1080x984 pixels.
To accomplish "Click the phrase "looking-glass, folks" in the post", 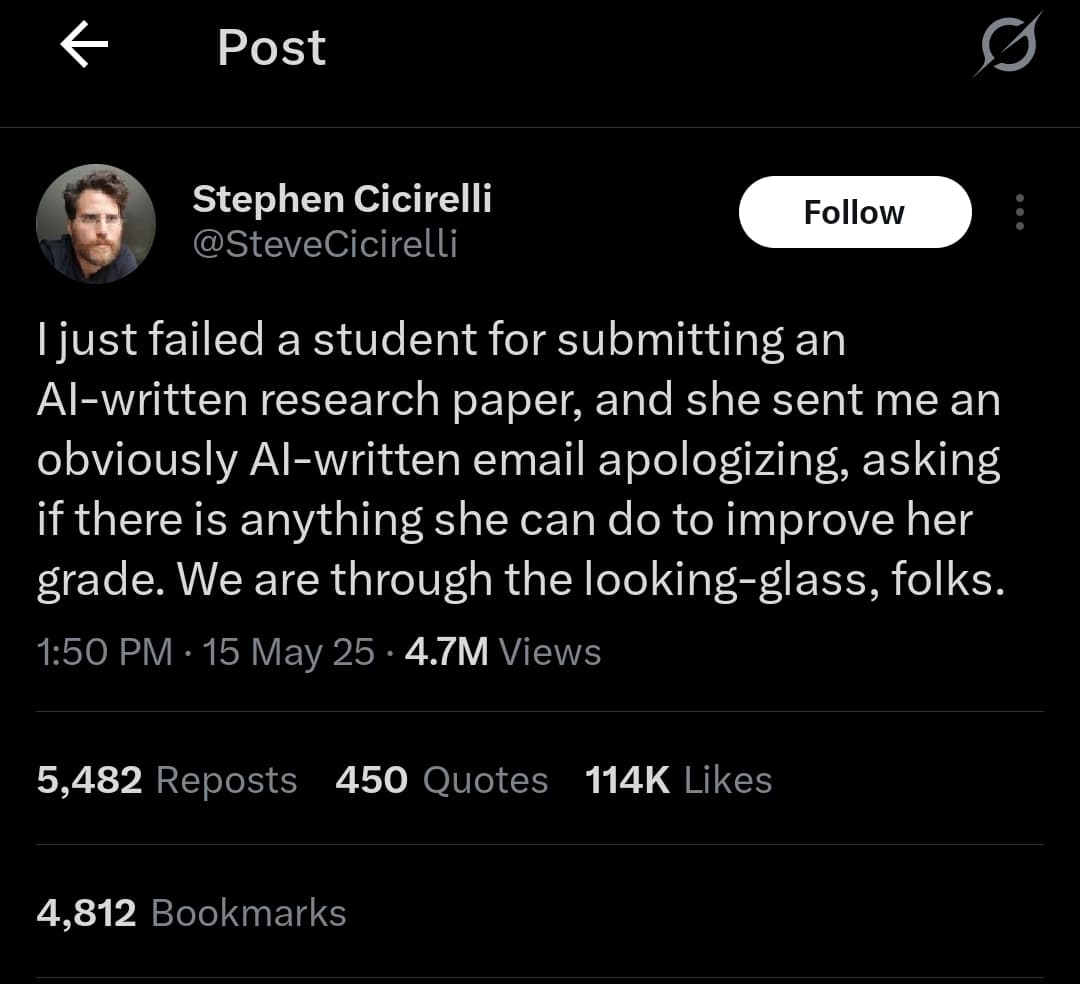I will click(x=795, y=580).
